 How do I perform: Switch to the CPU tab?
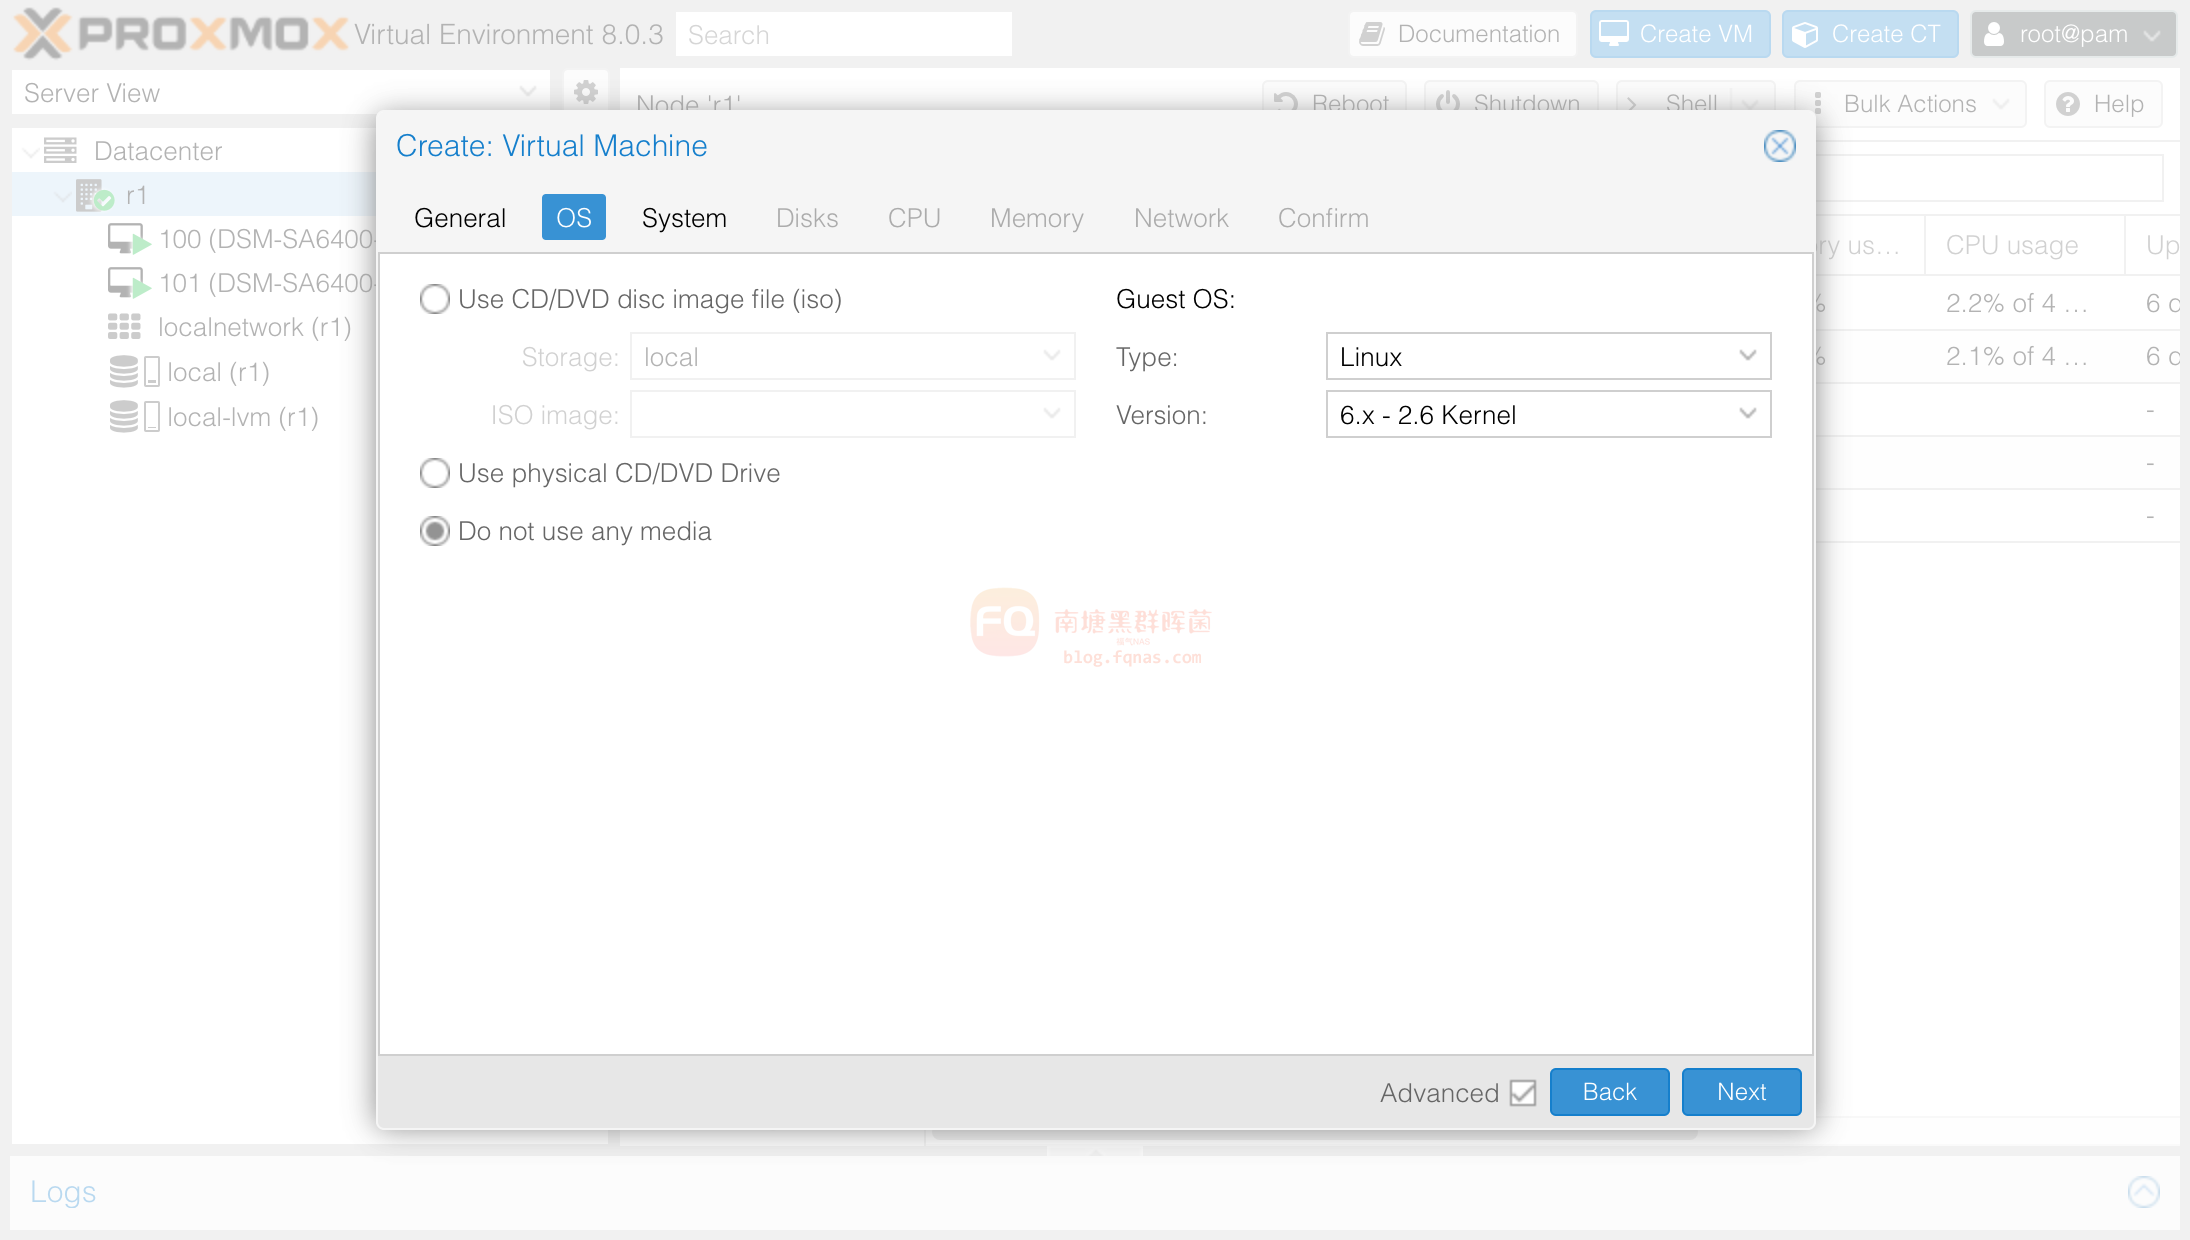click(x=914, y=218)
